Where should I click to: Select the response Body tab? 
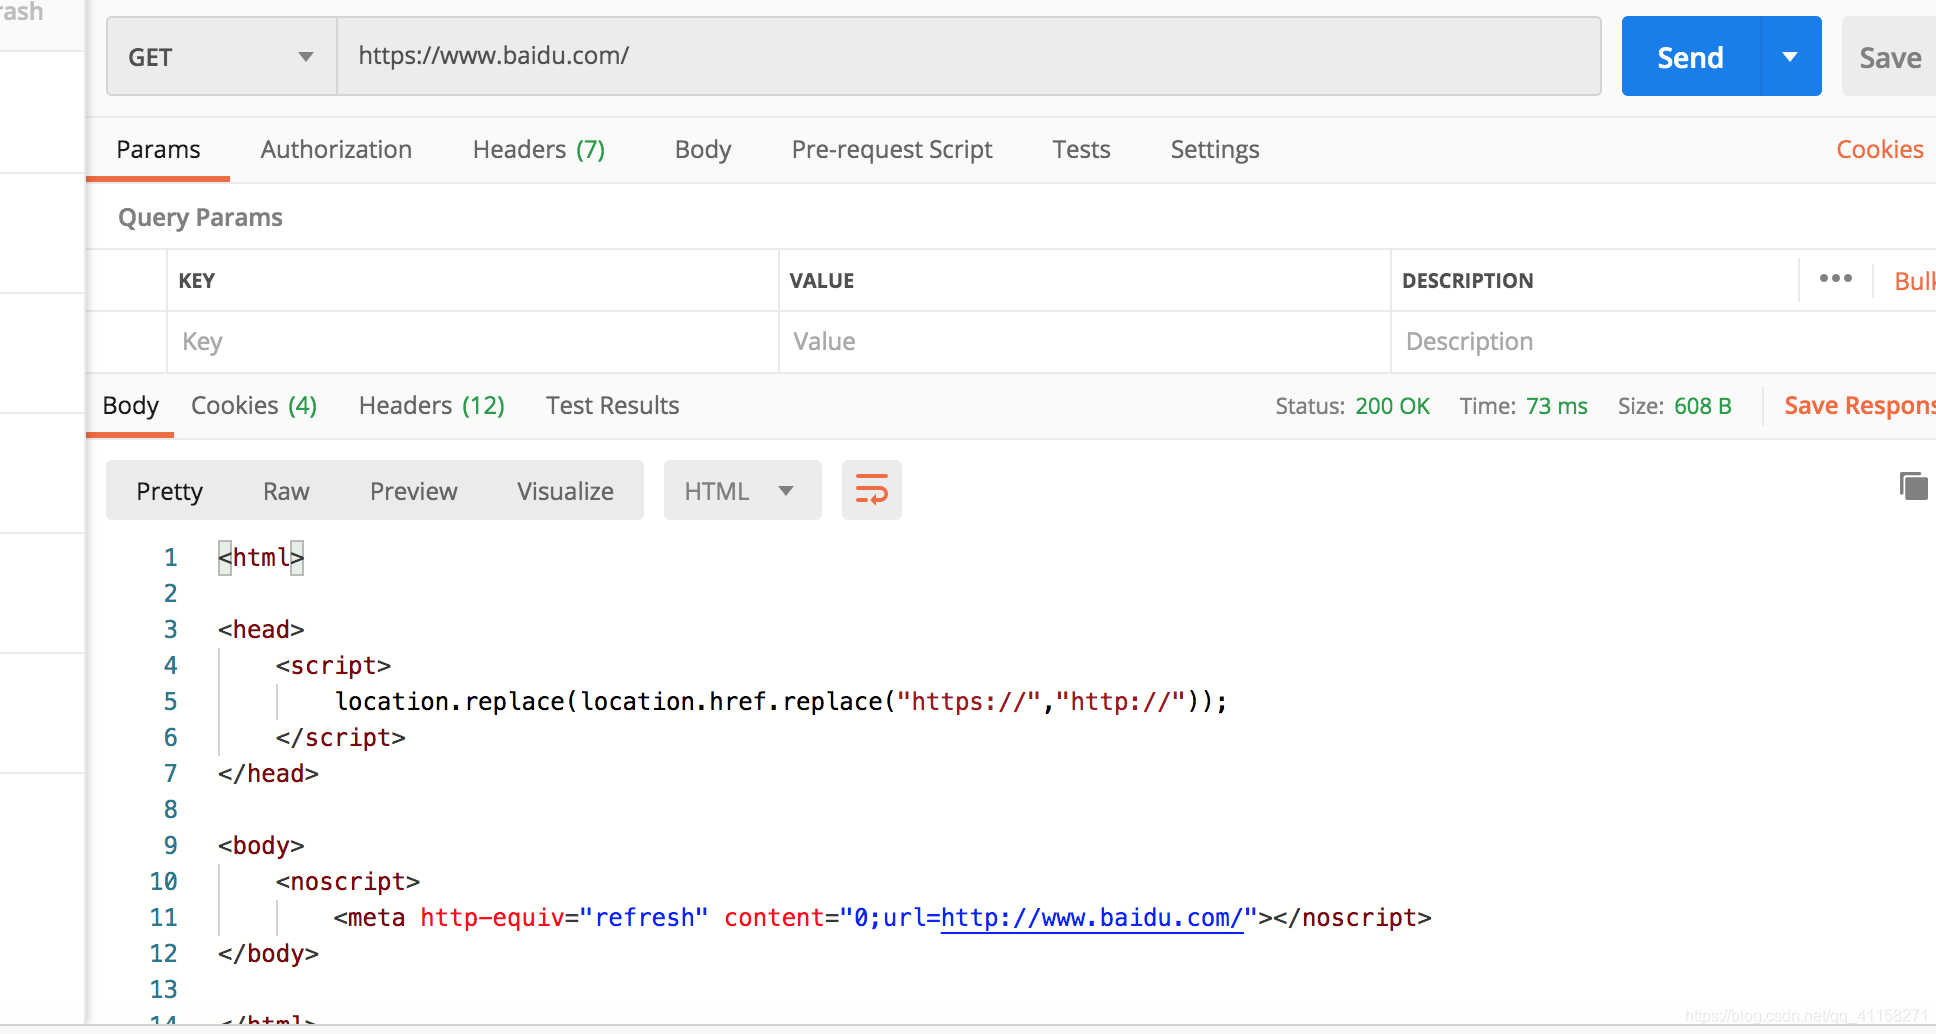tap(130, 405)
